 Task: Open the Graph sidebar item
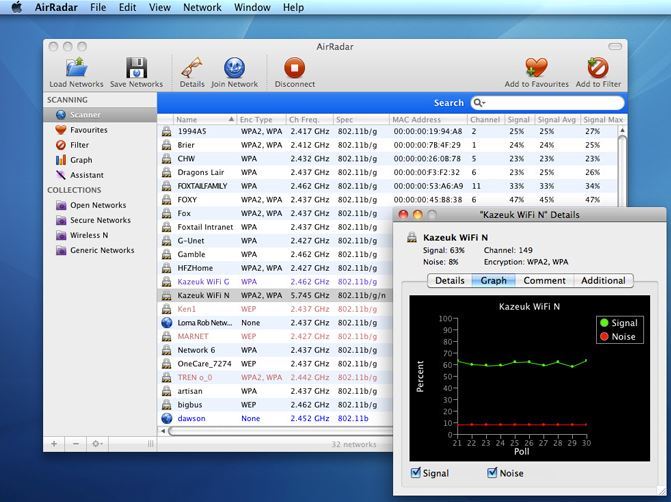(100, 160)
